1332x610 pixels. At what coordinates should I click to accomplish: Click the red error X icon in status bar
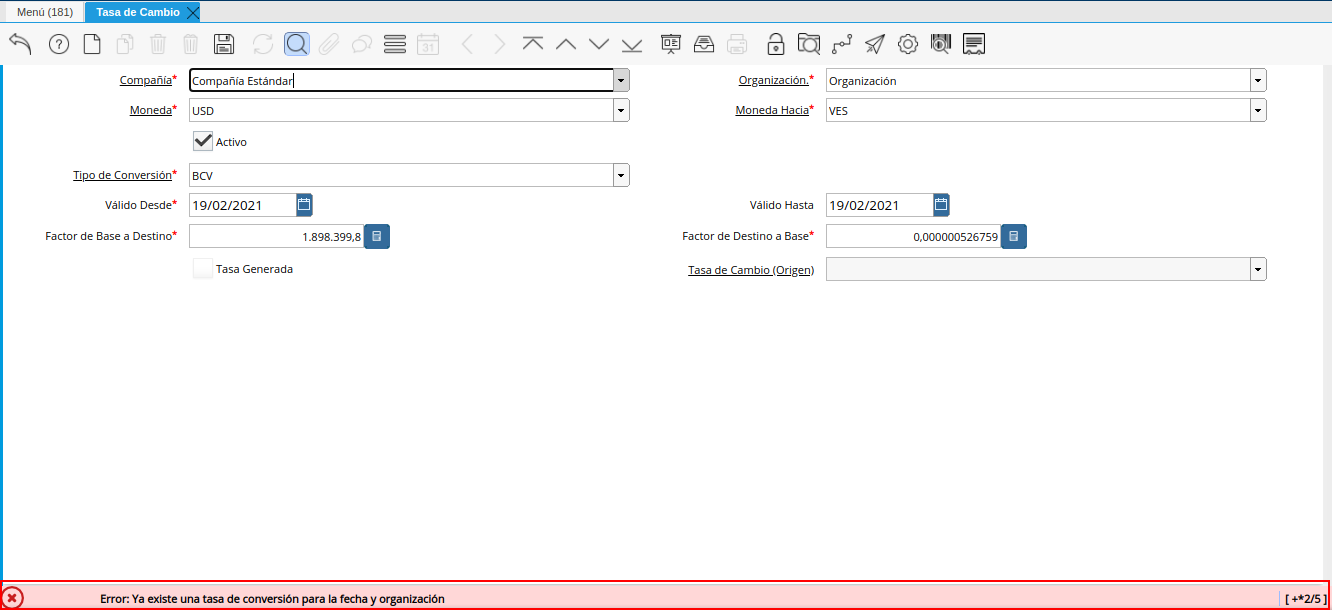click(13, 598)
